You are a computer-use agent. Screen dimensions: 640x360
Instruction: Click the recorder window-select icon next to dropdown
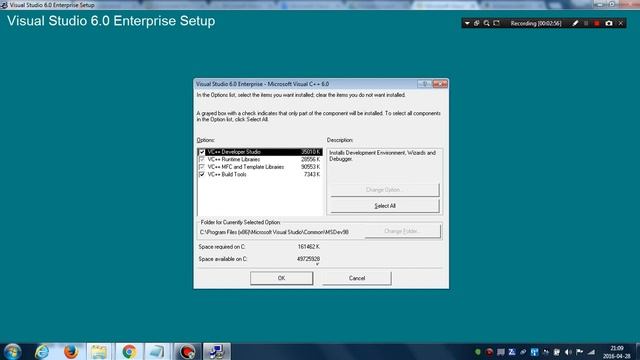[476, 23]
